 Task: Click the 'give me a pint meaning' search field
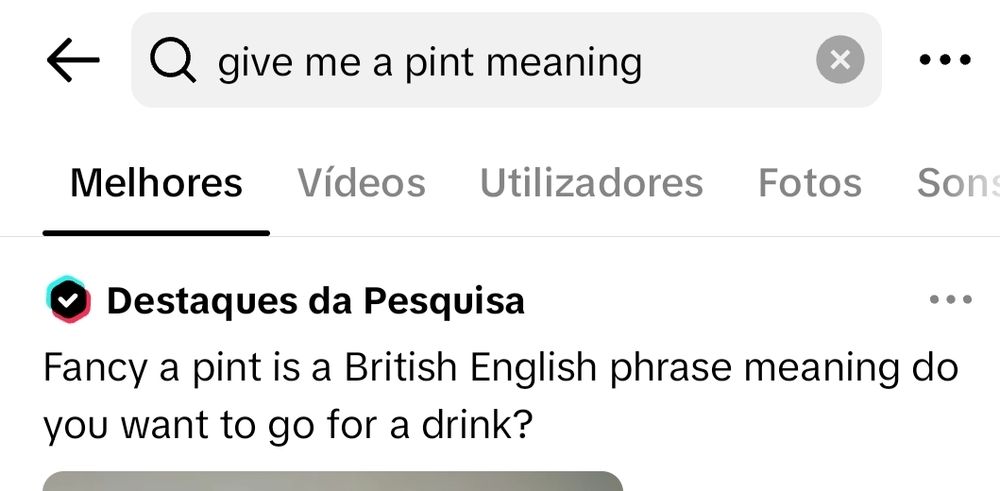tap(430, 62)
